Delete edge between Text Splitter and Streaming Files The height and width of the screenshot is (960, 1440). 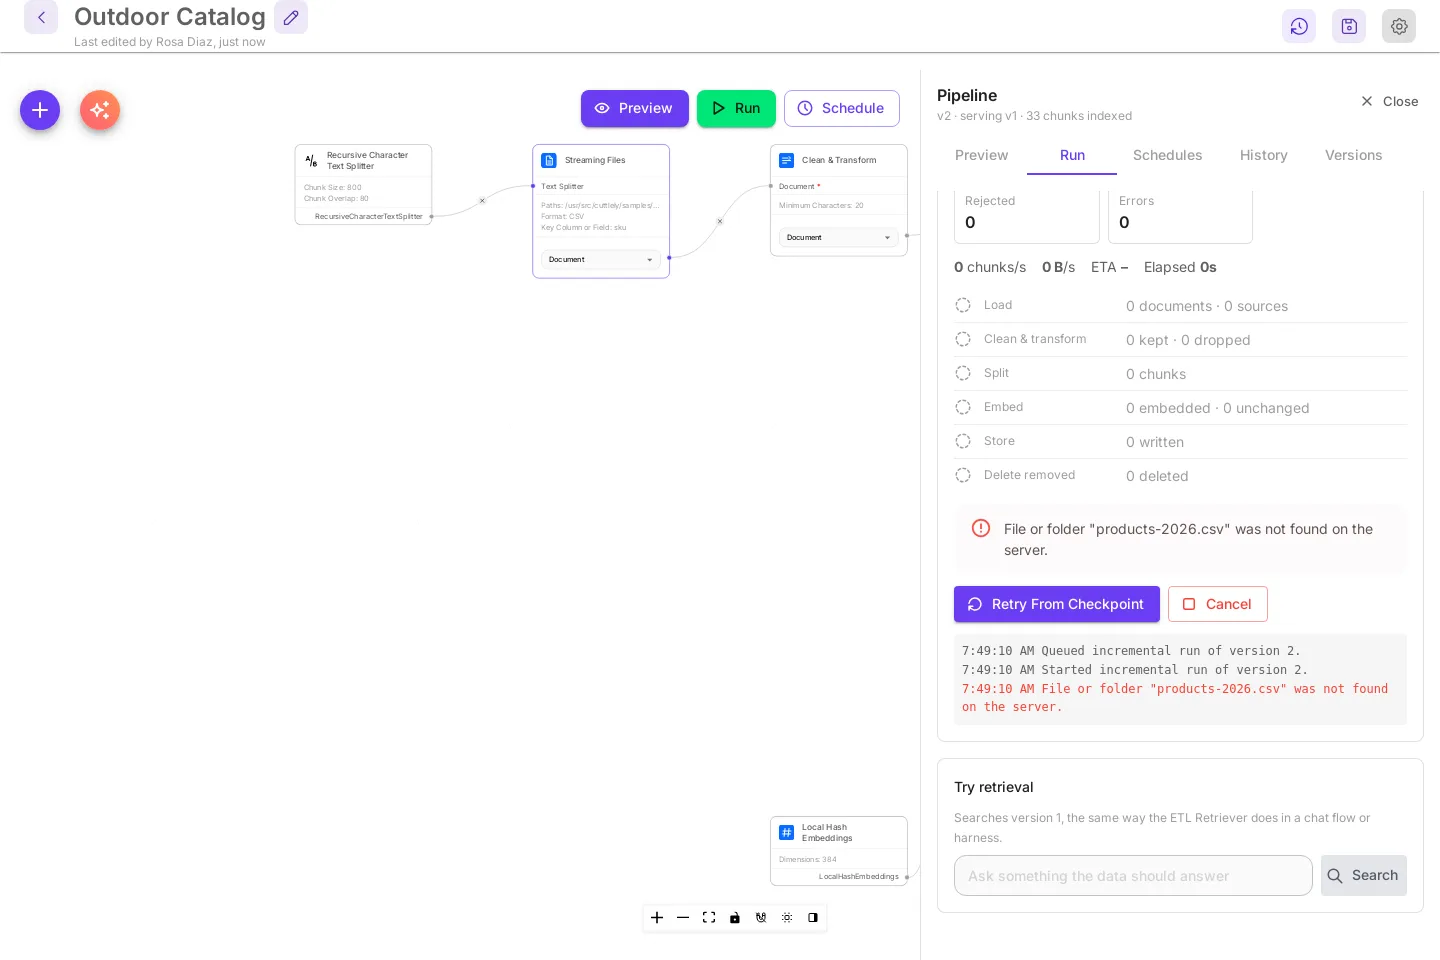(482, 201)
